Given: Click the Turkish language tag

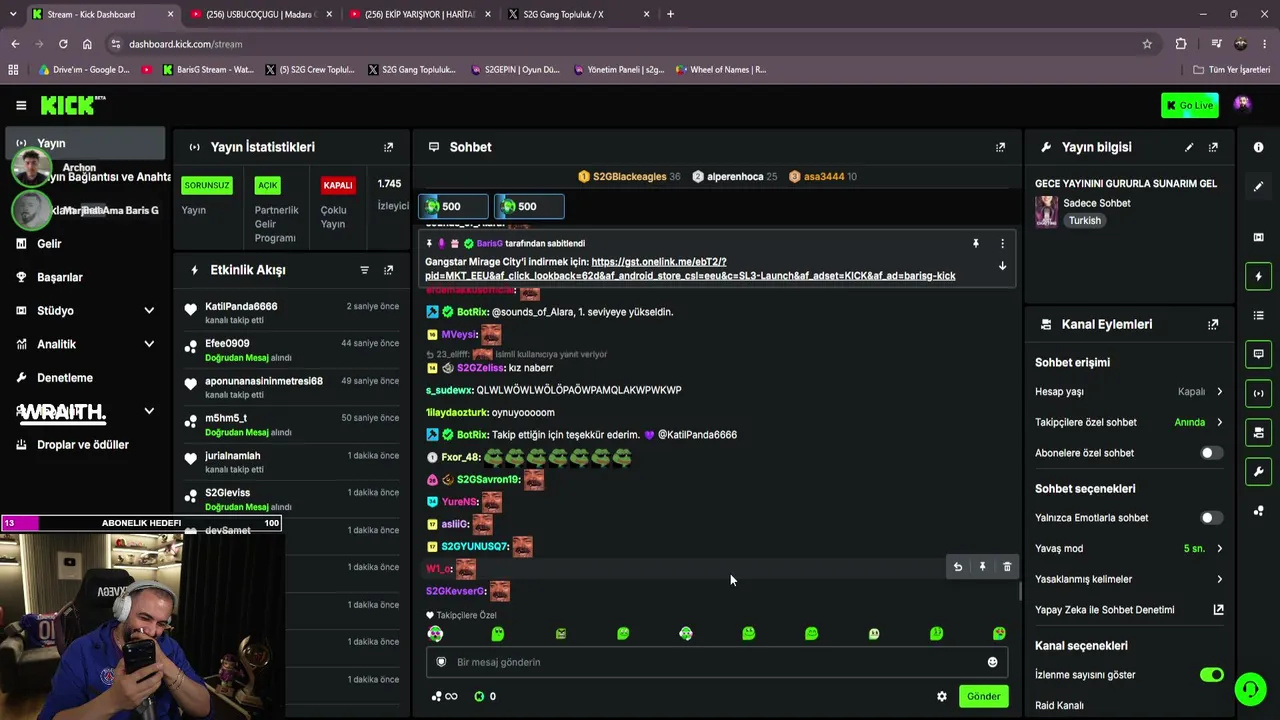Looking at the screenshot, I should pos(1084,221).
